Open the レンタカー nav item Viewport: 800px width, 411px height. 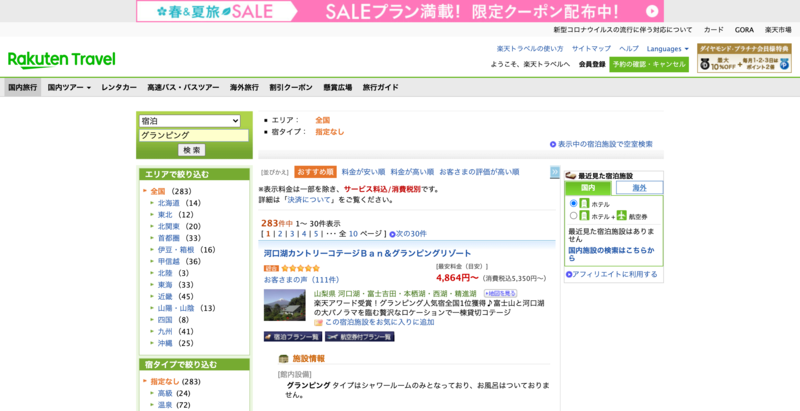tap(119, 87)
